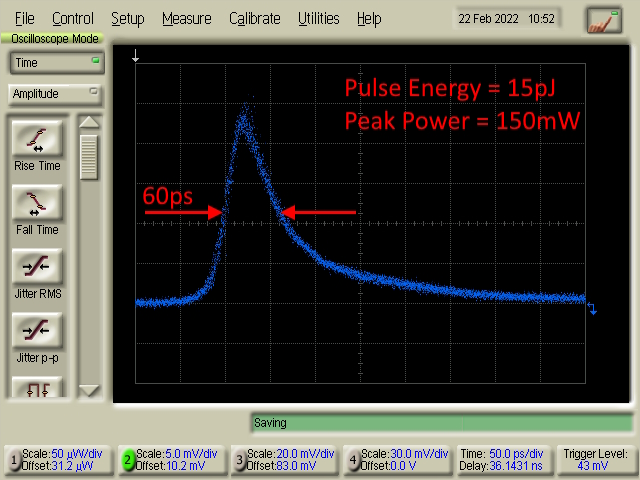Click the partially visible pulse measurement icon
The height and width of the screenshot is (480, 640).
(x=37, y=387)
